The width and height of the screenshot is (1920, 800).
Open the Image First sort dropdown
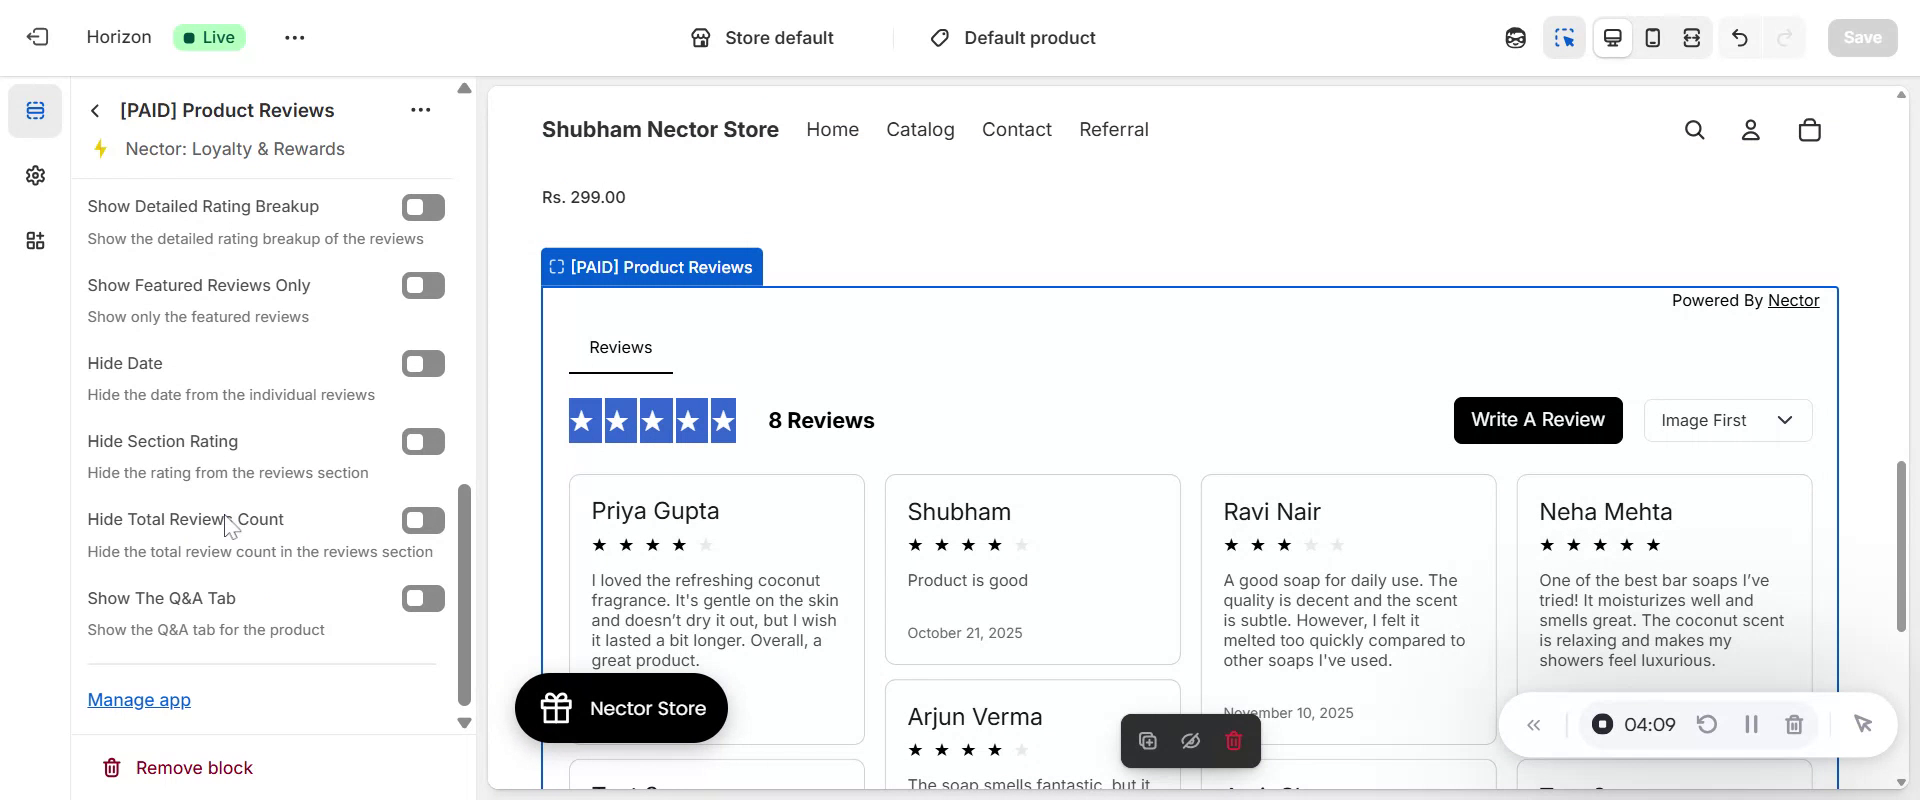tap(1728, 421)
